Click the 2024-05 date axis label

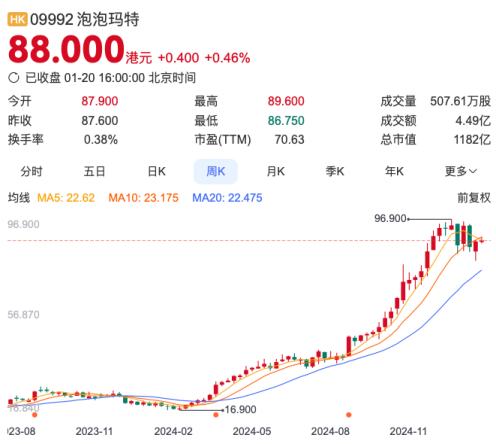[x=252, y=431]
